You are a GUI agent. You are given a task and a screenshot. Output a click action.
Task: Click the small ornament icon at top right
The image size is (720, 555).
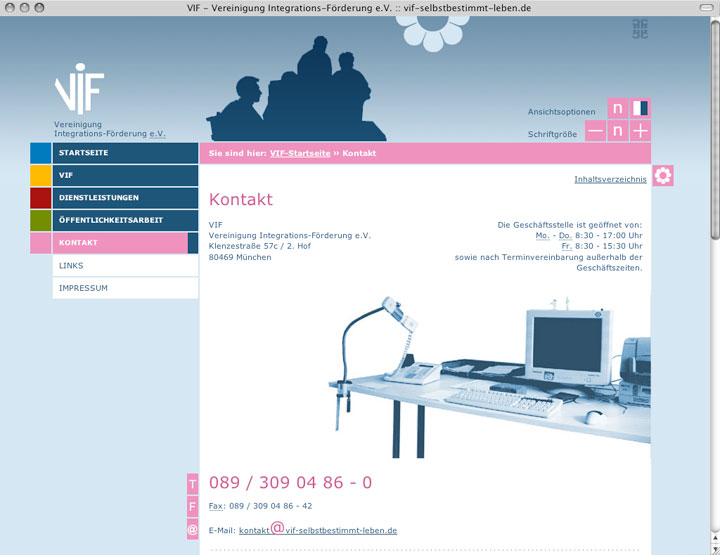pyautogui.click(x=640, y=29)
